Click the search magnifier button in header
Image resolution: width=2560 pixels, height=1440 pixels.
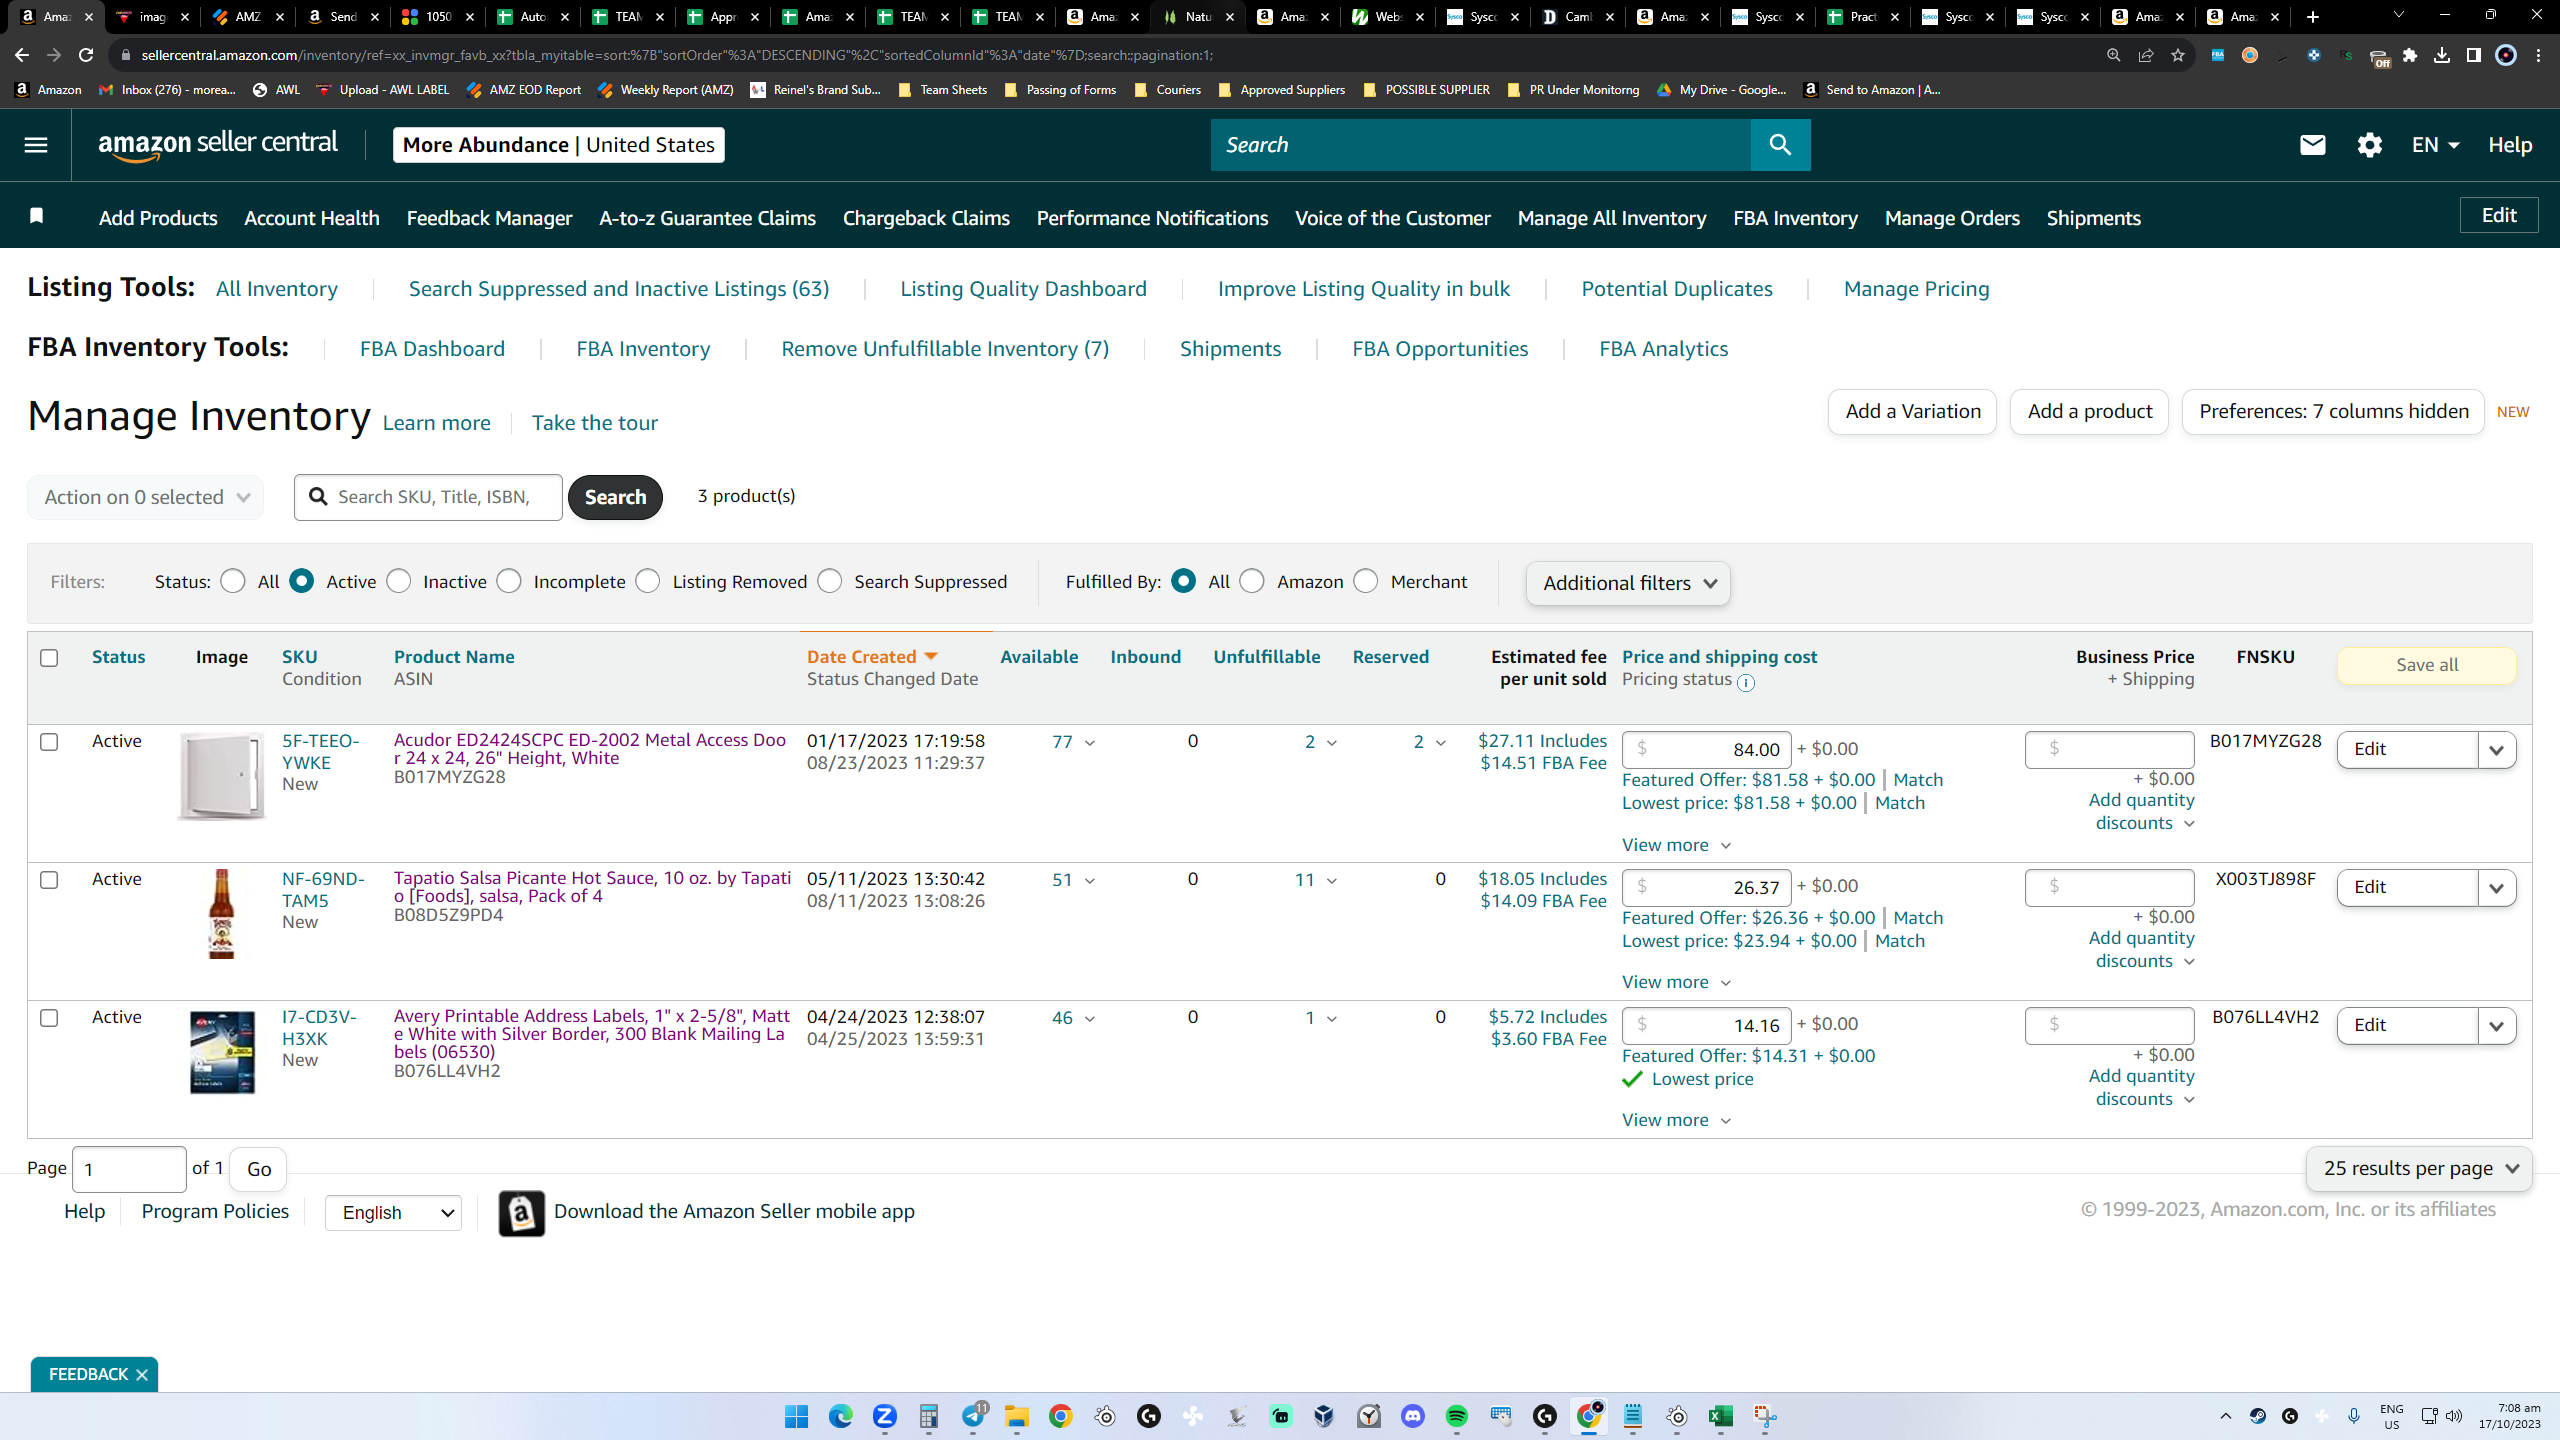click(x=1780, y=145)
